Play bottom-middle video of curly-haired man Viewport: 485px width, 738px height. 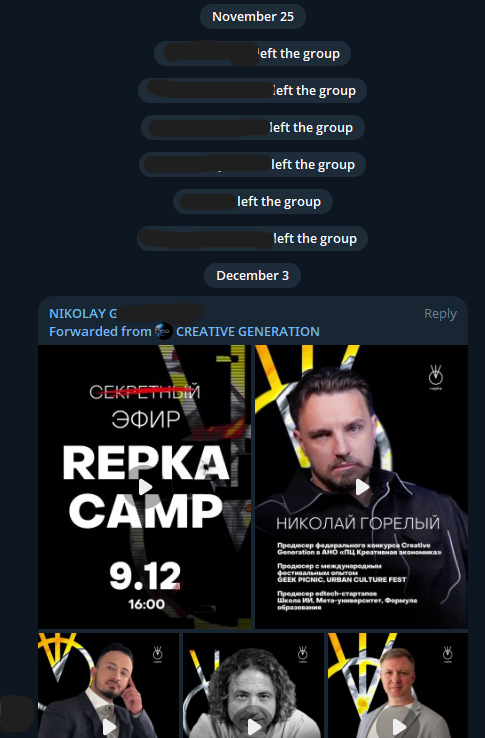click(253, 727)
